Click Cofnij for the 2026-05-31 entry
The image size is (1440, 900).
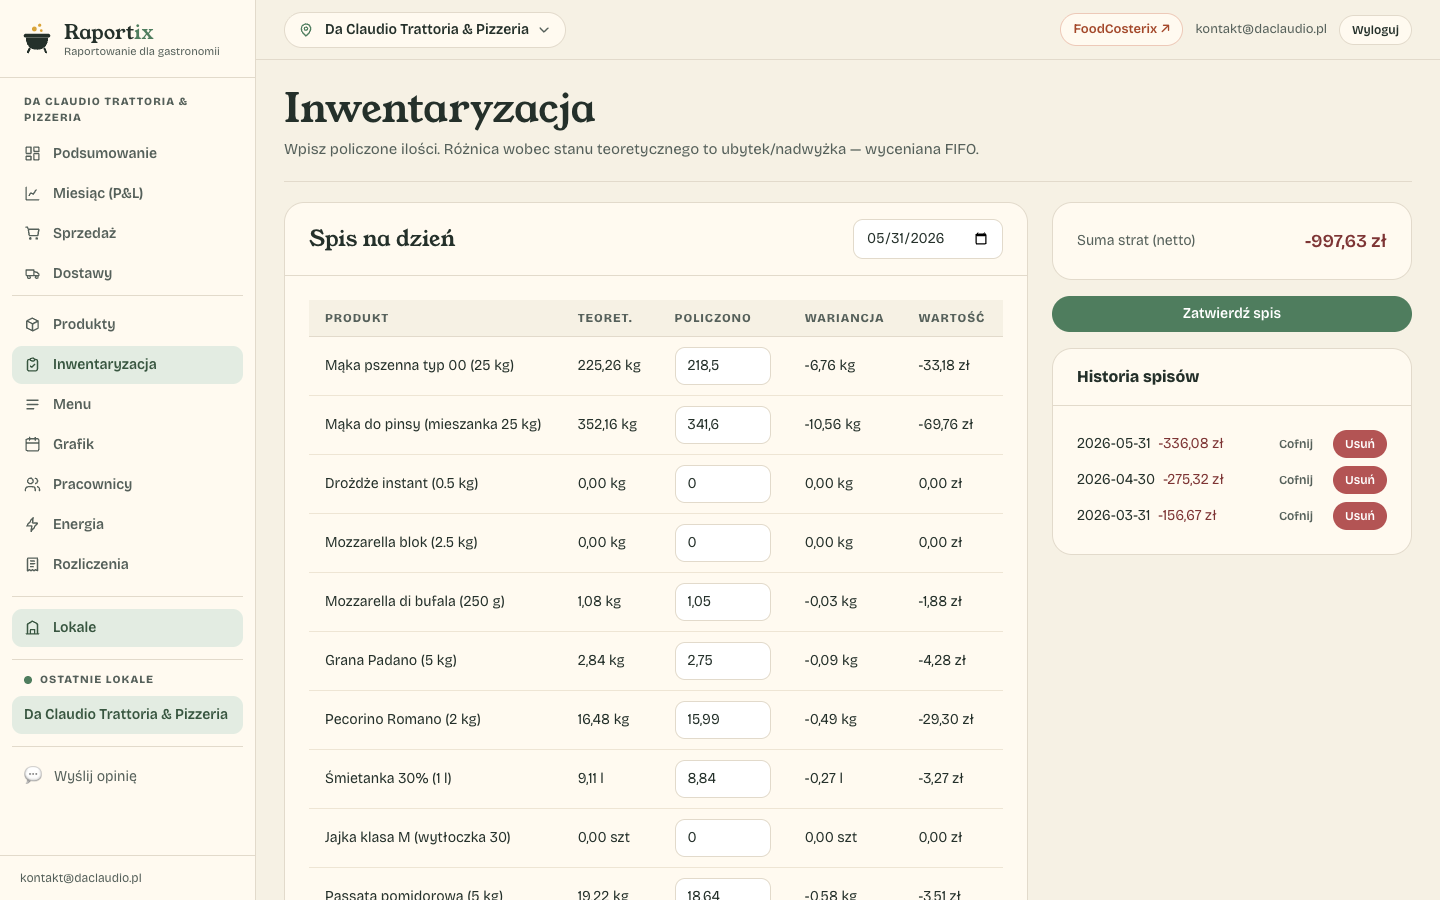tap(1296, 444)
